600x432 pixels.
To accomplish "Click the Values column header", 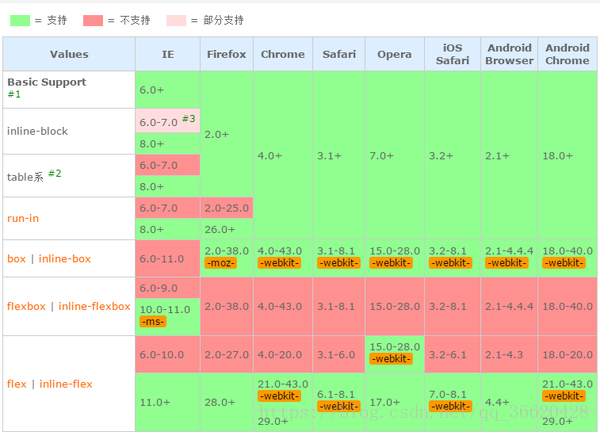I will point(69,54).
